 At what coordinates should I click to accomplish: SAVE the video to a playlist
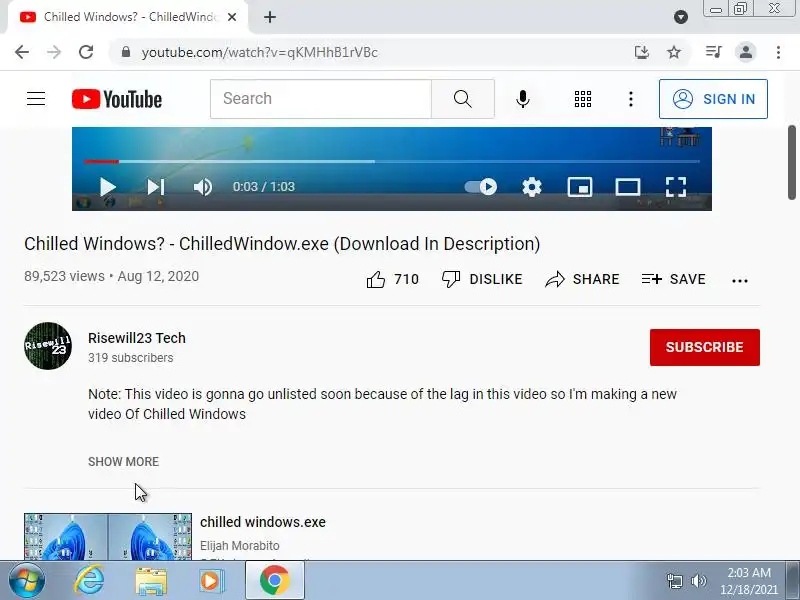tap(673, 279)
